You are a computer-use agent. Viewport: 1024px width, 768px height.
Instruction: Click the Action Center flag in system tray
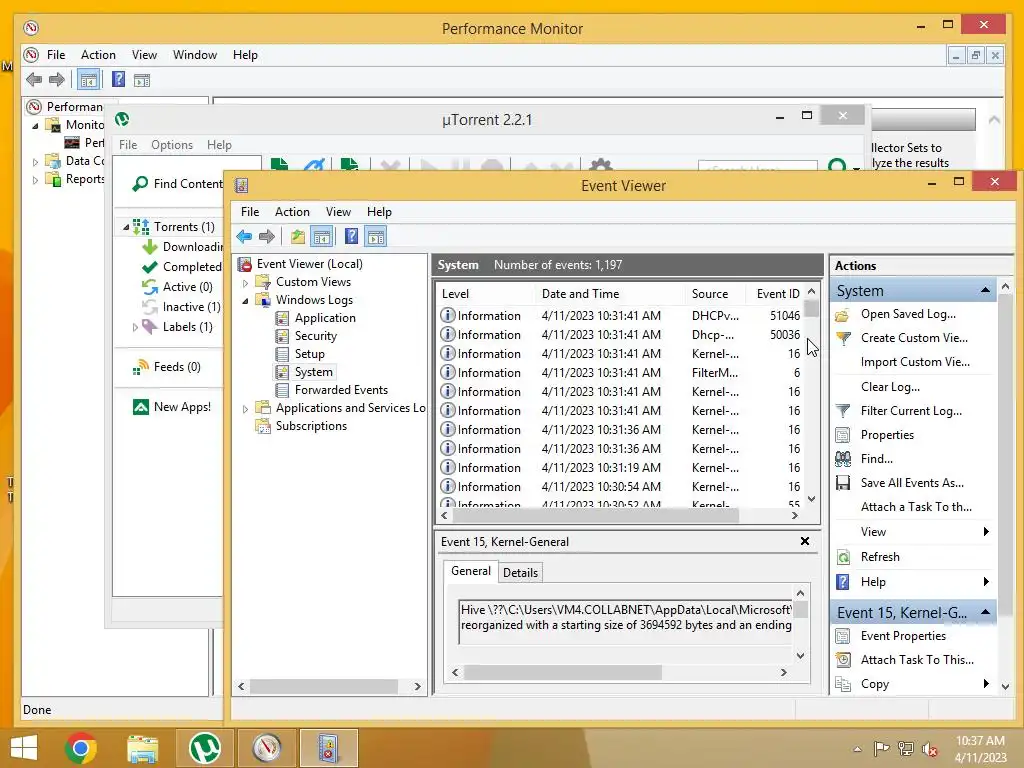point(882,749)
